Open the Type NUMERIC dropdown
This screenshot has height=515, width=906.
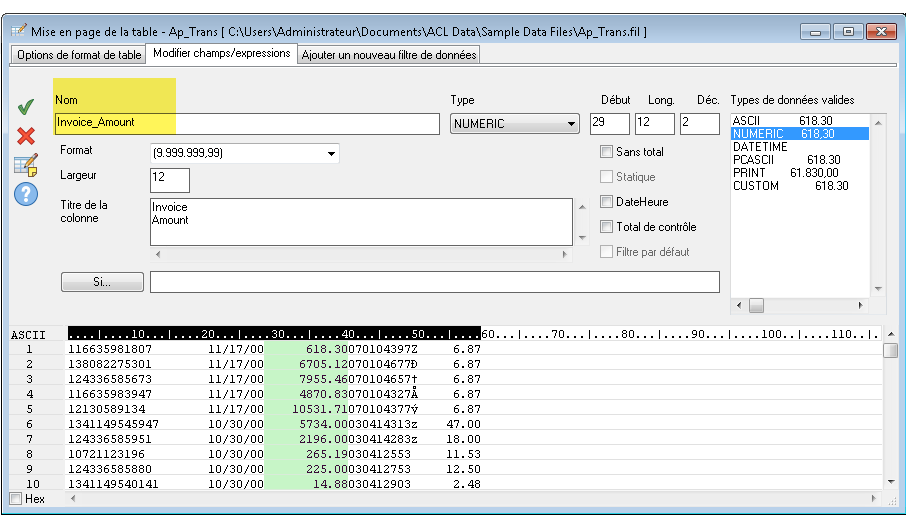[x=515, y=124]
